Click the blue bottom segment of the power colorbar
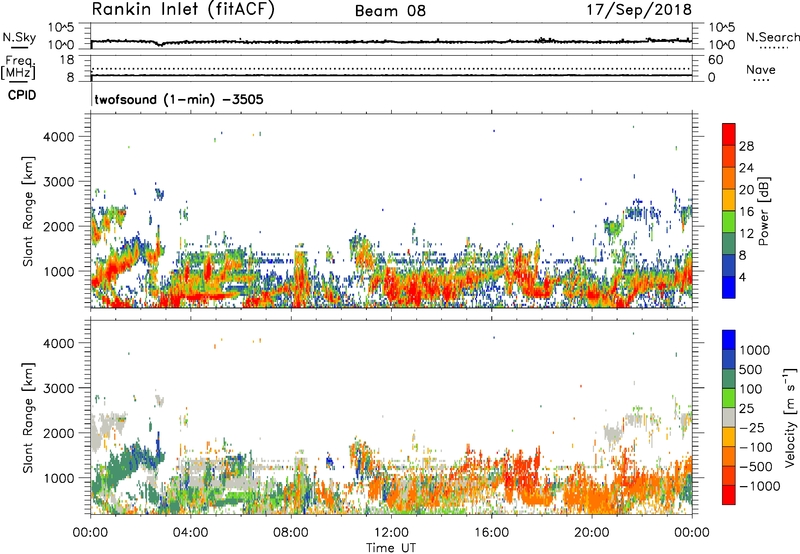 [x=729, y=287]
